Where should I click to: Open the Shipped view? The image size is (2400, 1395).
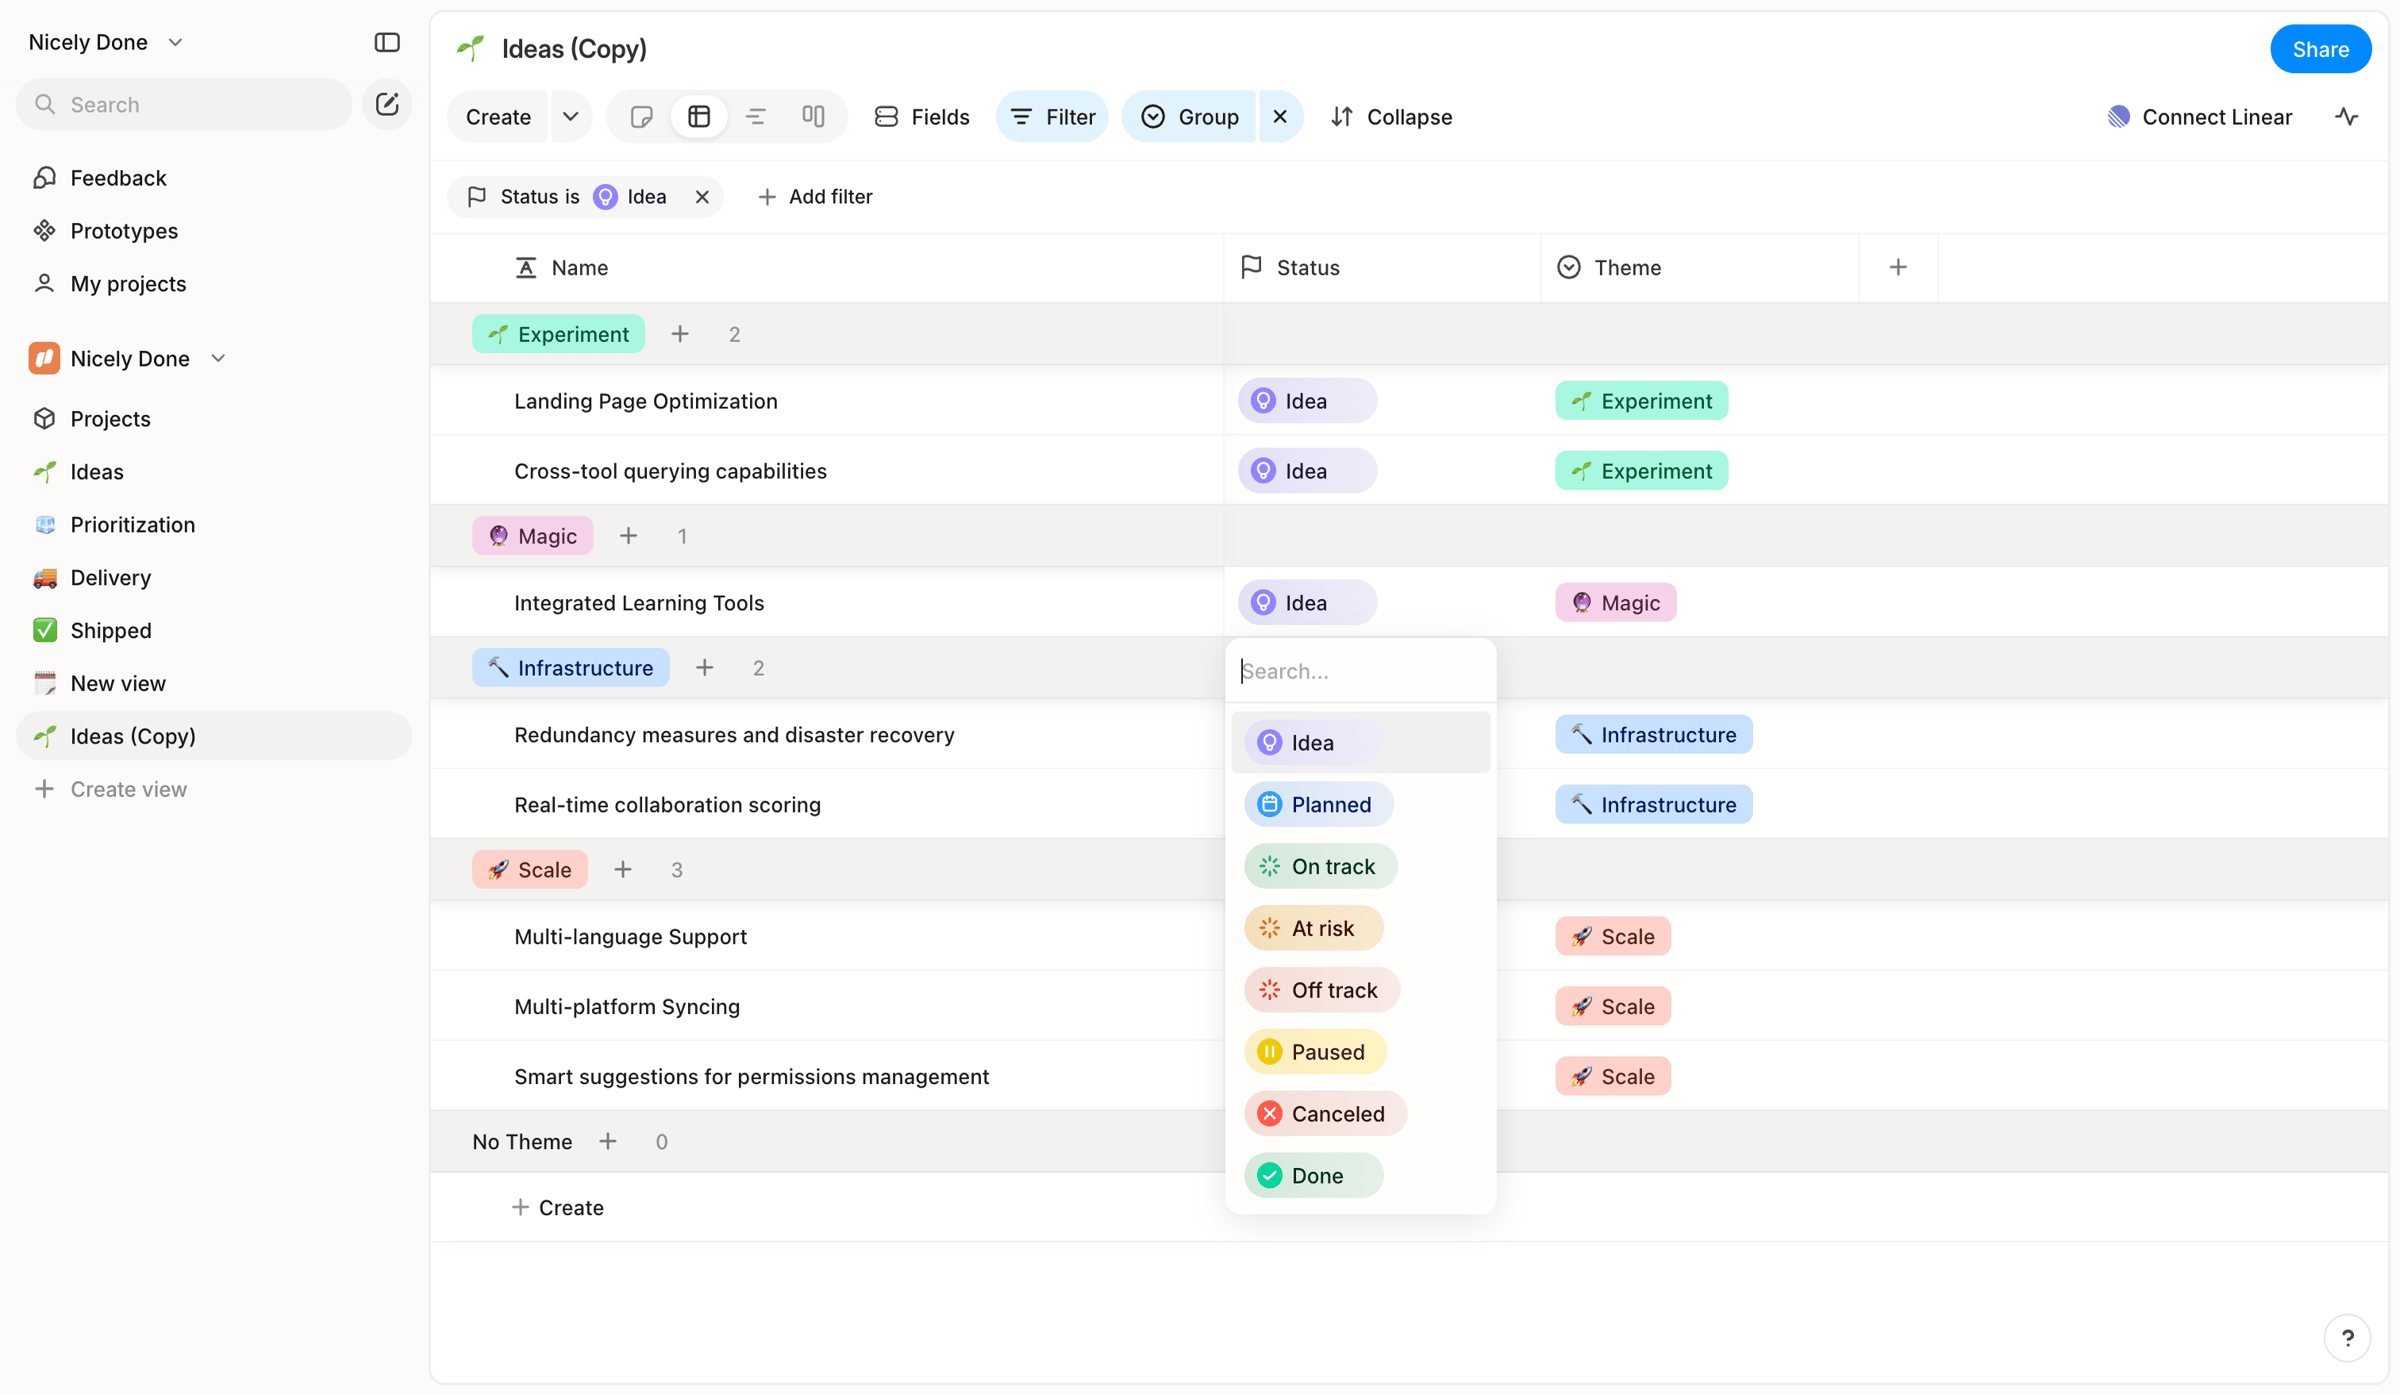tap(214, 631)
